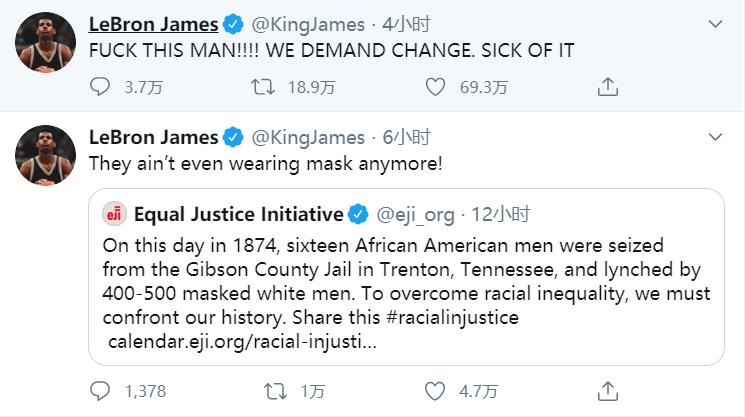This screenshot has width=745, height=417.
Task: Click the Equal Justice Initiative logo icon
Action: (117, 214)
